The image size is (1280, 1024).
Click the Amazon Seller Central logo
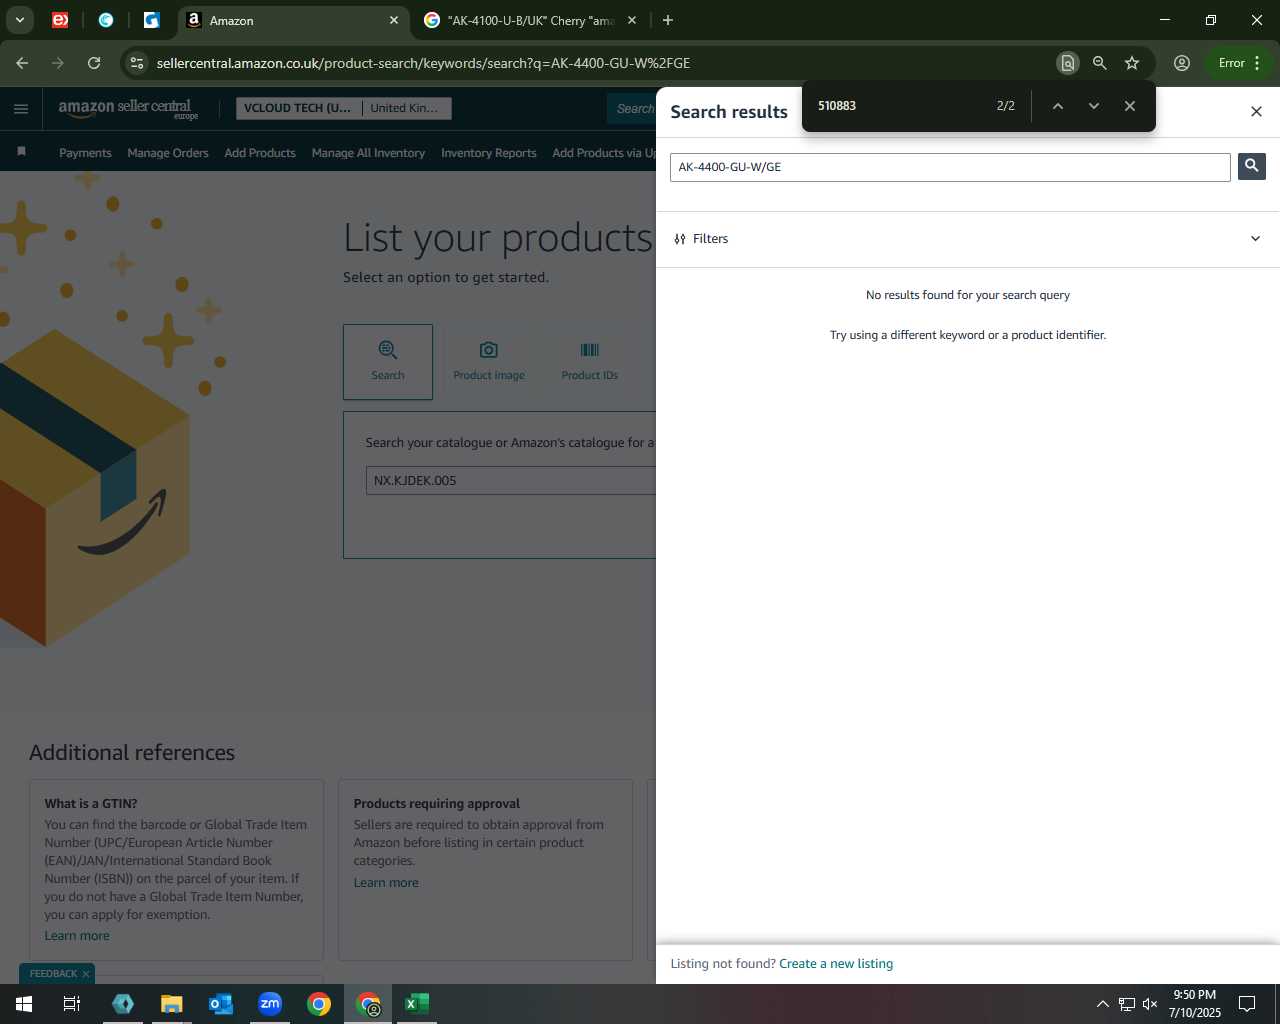tap(128, 108)
